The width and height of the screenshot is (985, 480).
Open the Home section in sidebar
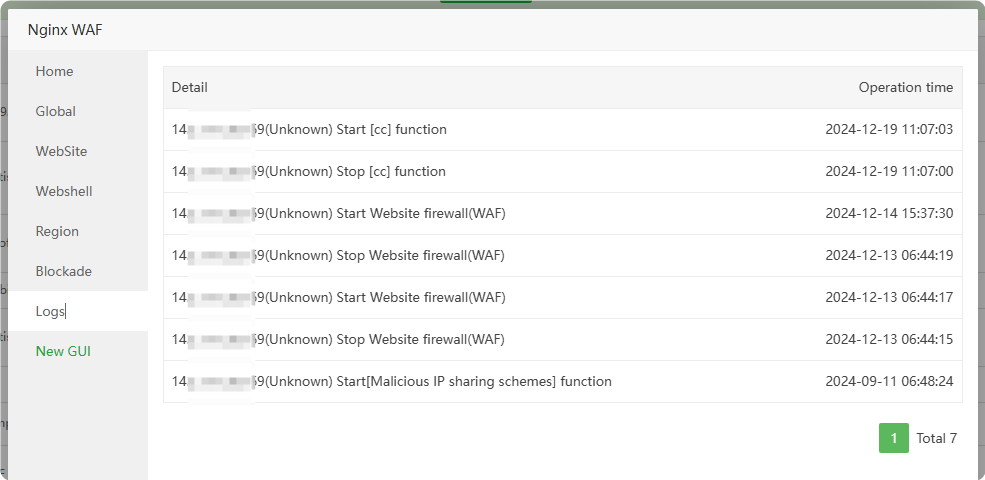point(54,72)
